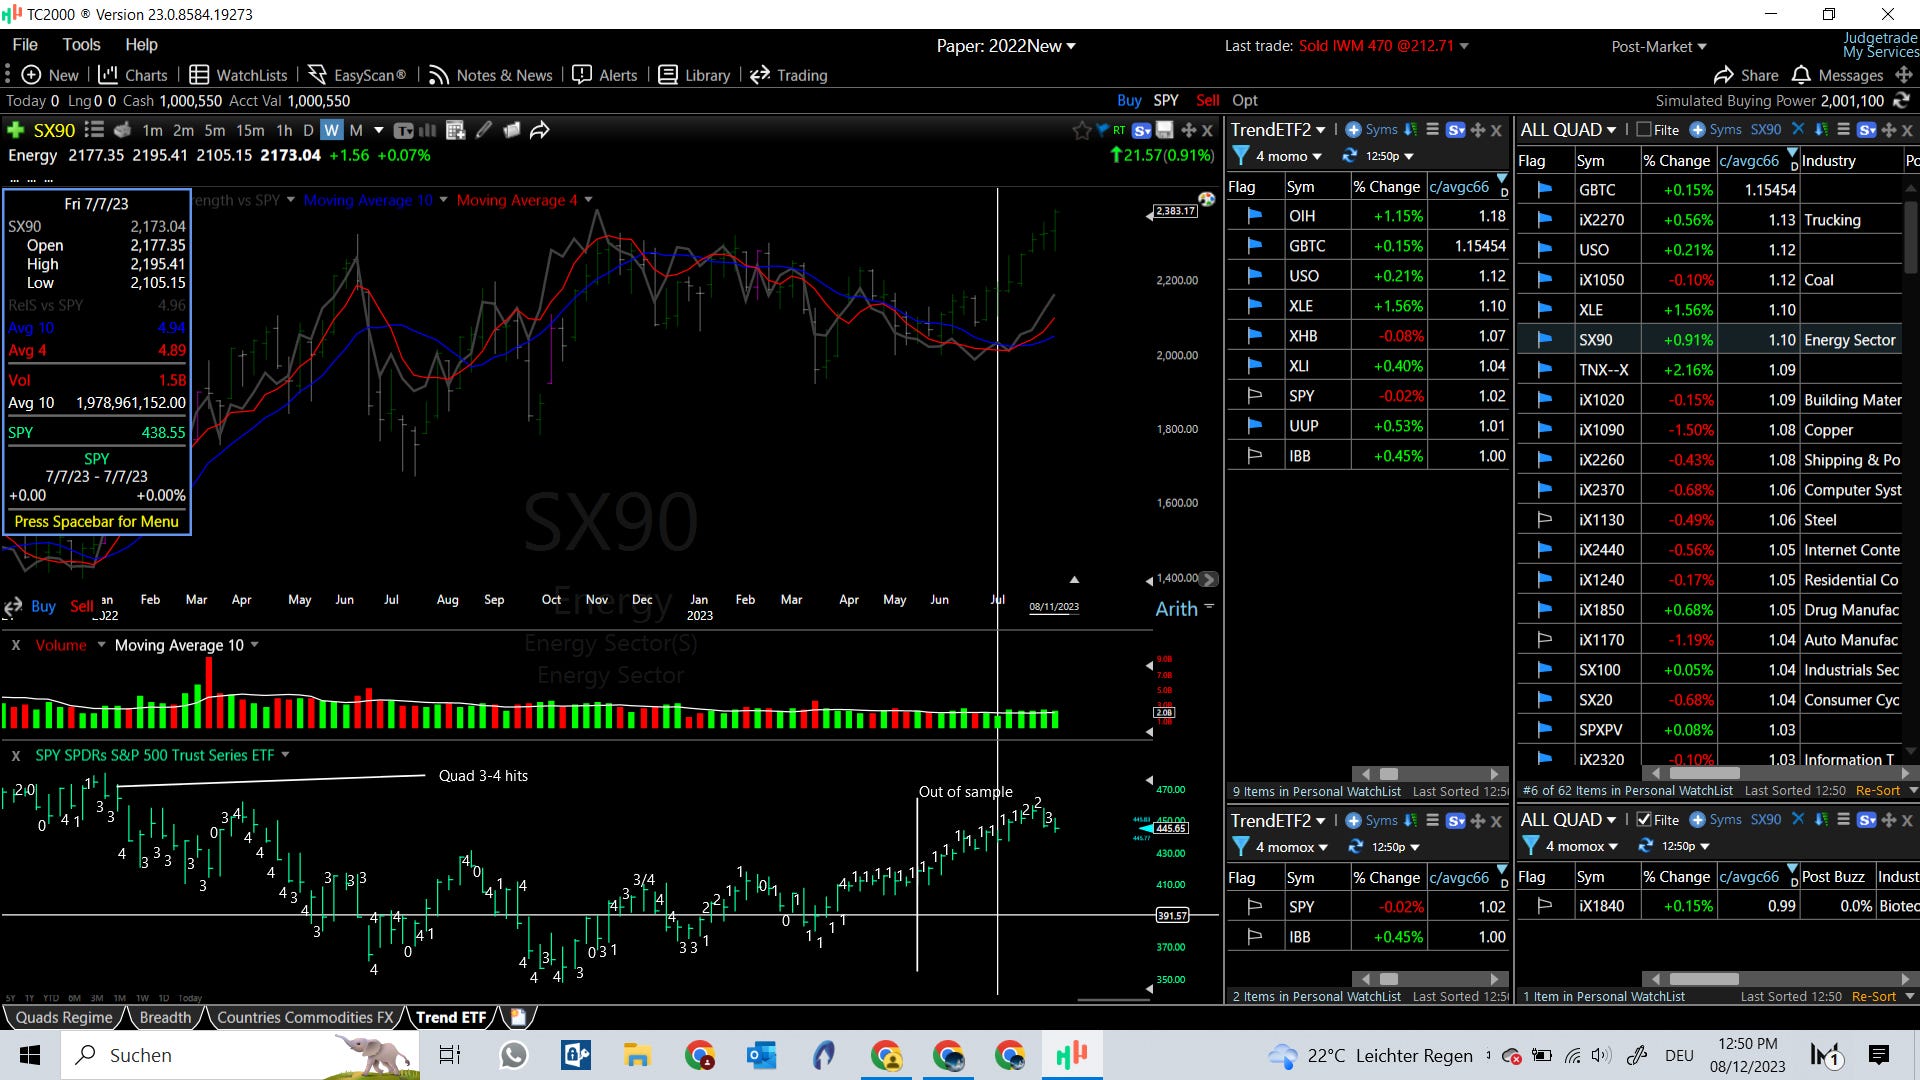Enable the Filte checkbox in top ALL QUAD
Screen dimensions: 1920x1080
coord(1644,130)
